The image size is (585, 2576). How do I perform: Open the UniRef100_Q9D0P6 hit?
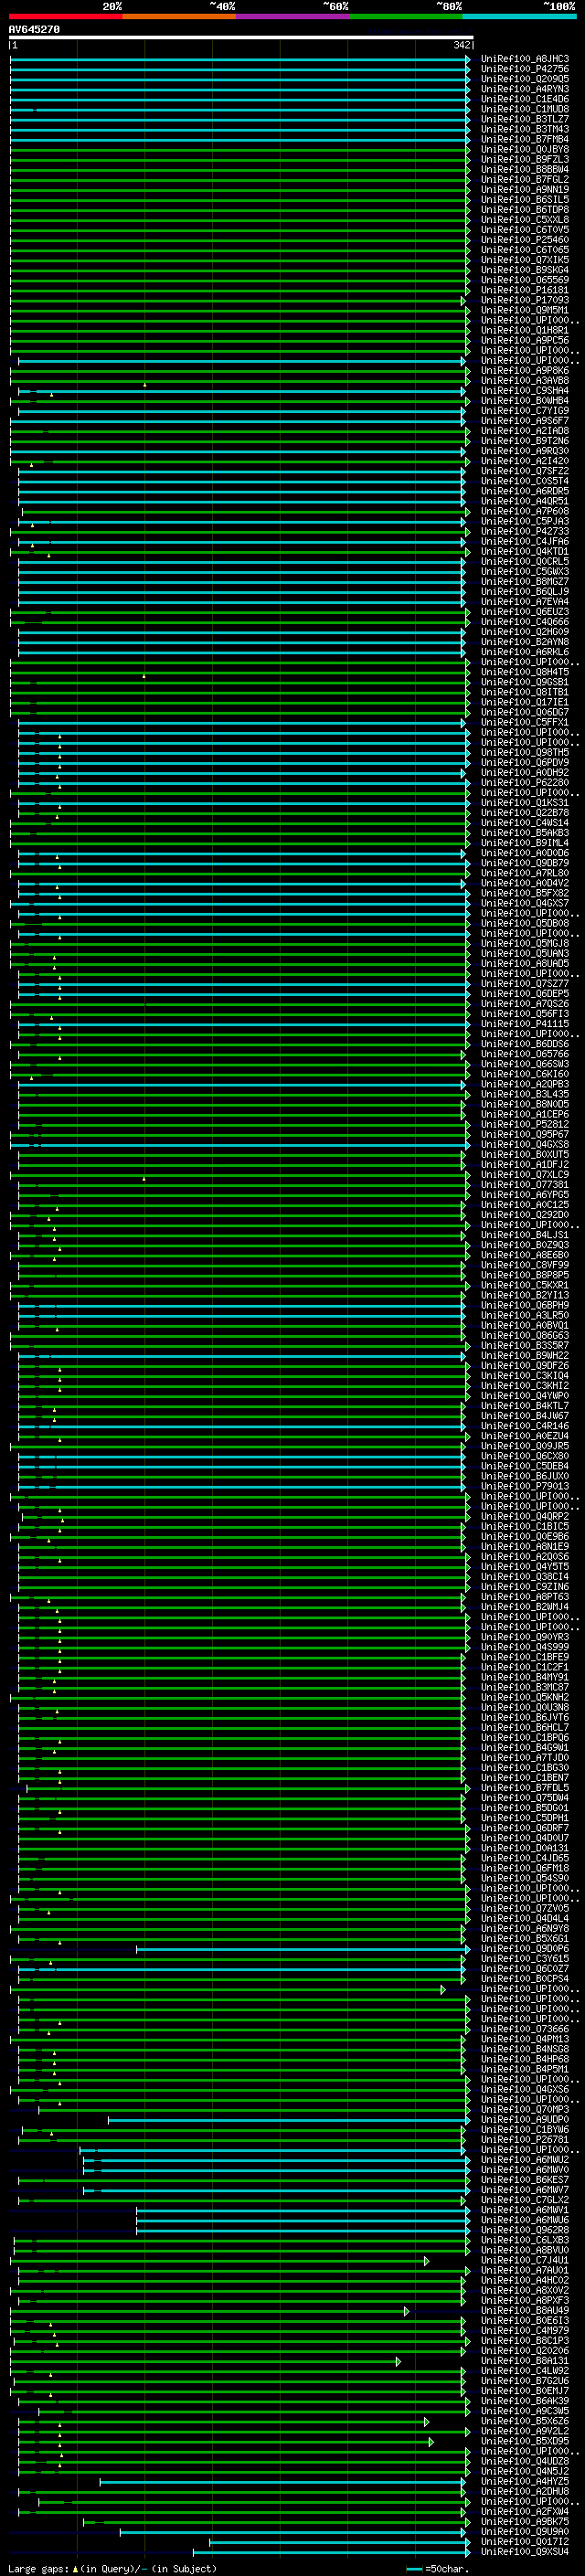point(525,1948)
